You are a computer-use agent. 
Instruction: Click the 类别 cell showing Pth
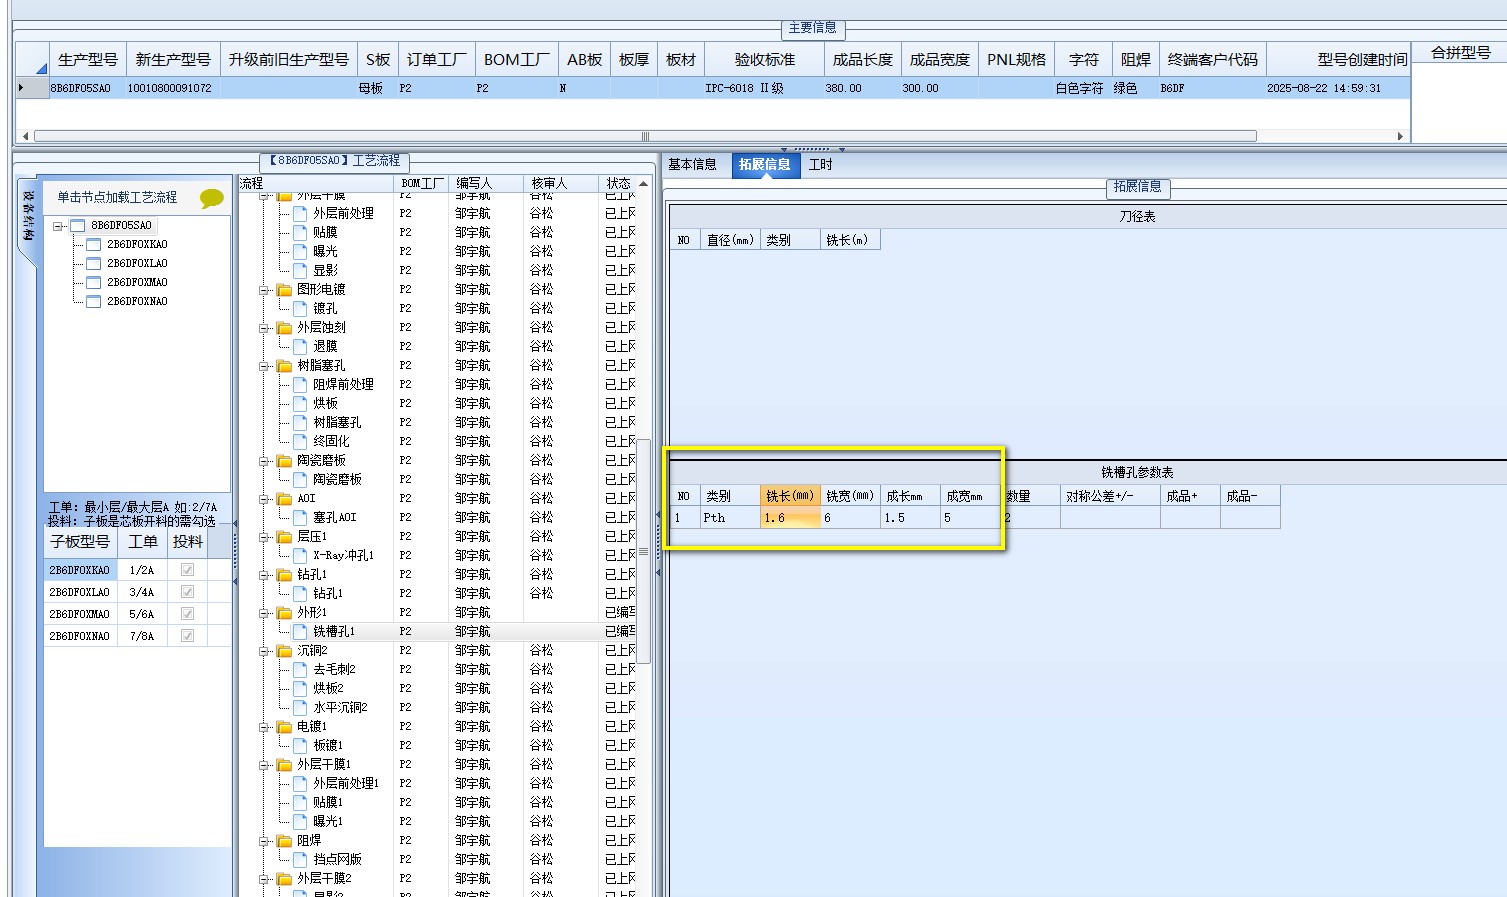click(730, 518)
